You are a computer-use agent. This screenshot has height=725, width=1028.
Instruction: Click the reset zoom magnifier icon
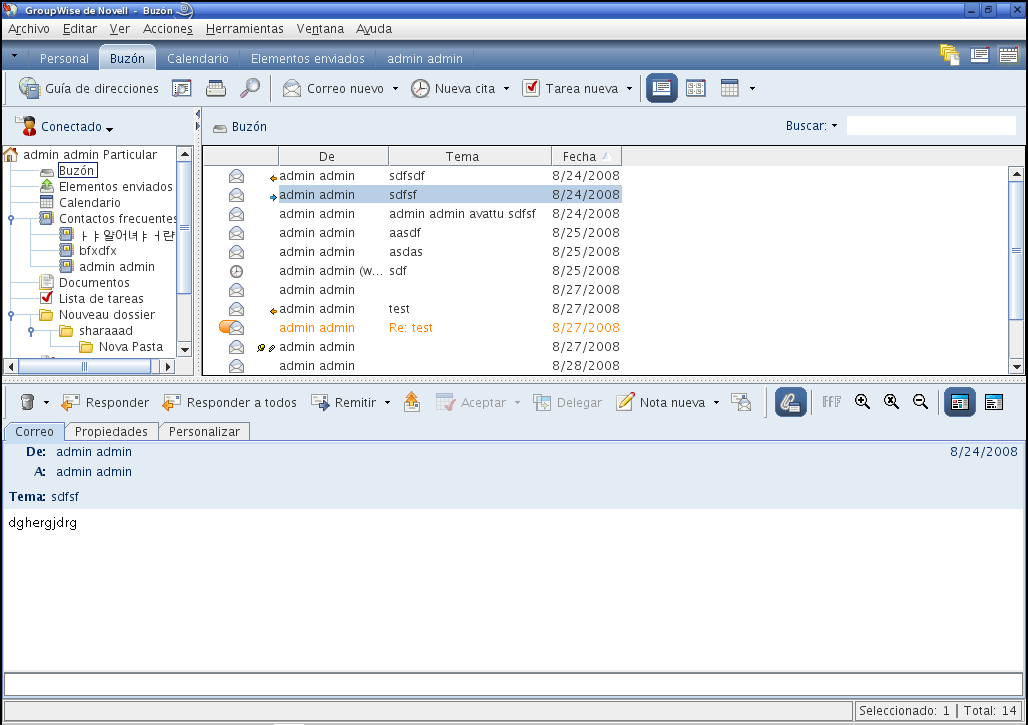[x=891, y=402]
